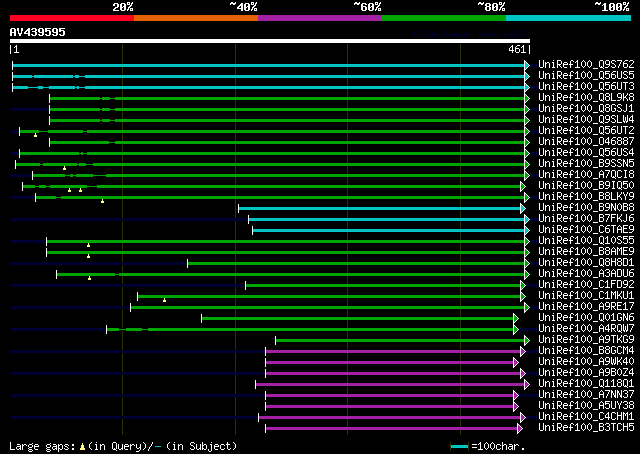Select the UniRef100_A9RE17 label
This screenshot has width=640, height=454.
[586, 307]
